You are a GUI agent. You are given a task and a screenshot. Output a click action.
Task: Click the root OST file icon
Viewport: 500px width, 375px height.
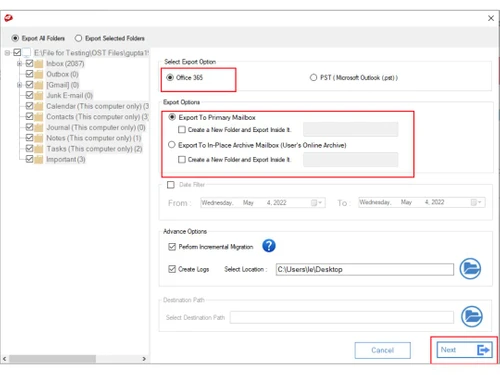tap(27, 53)
